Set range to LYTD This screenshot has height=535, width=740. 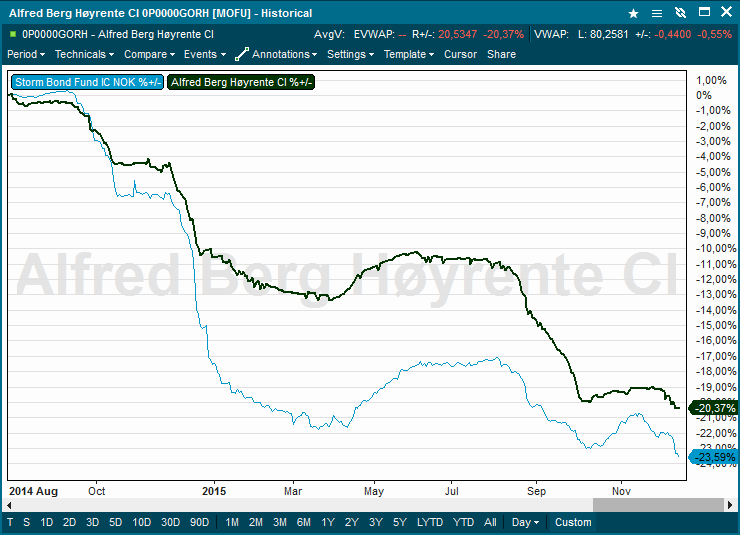[x=430, y=522]
